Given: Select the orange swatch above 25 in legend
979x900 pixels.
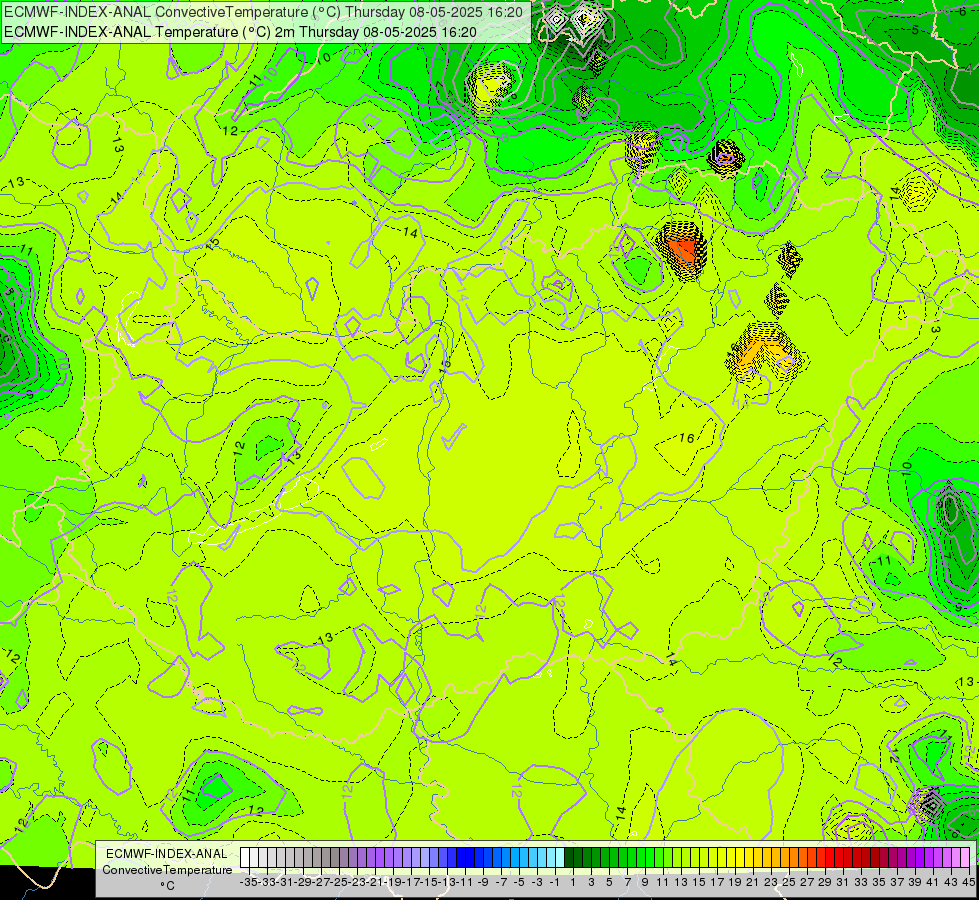Looking at the screenshot, I should pos(785,858).
